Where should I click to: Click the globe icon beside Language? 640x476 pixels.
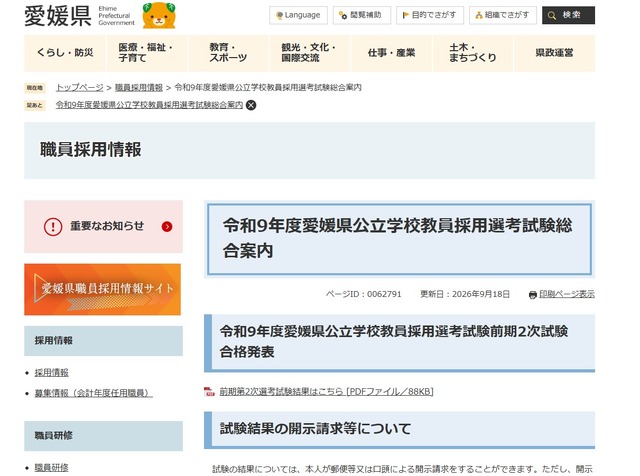[x=280, y=16]
